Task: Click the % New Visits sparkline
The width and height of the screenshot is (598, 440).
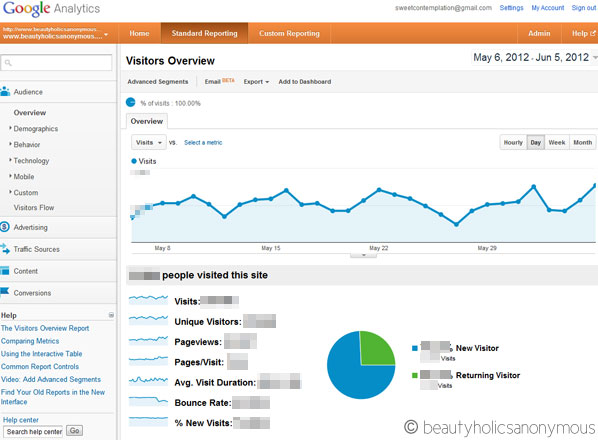Action: pyautogui.click(x=148, y=421)
